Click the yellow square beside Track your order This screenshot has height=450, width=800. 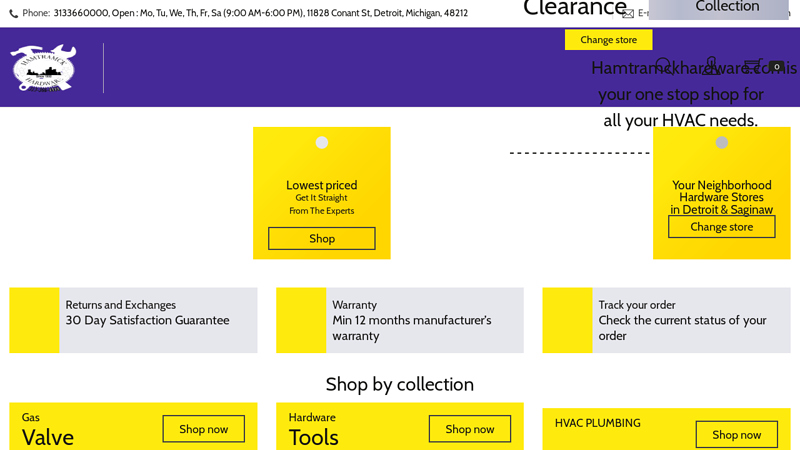[x=567, y=320]
